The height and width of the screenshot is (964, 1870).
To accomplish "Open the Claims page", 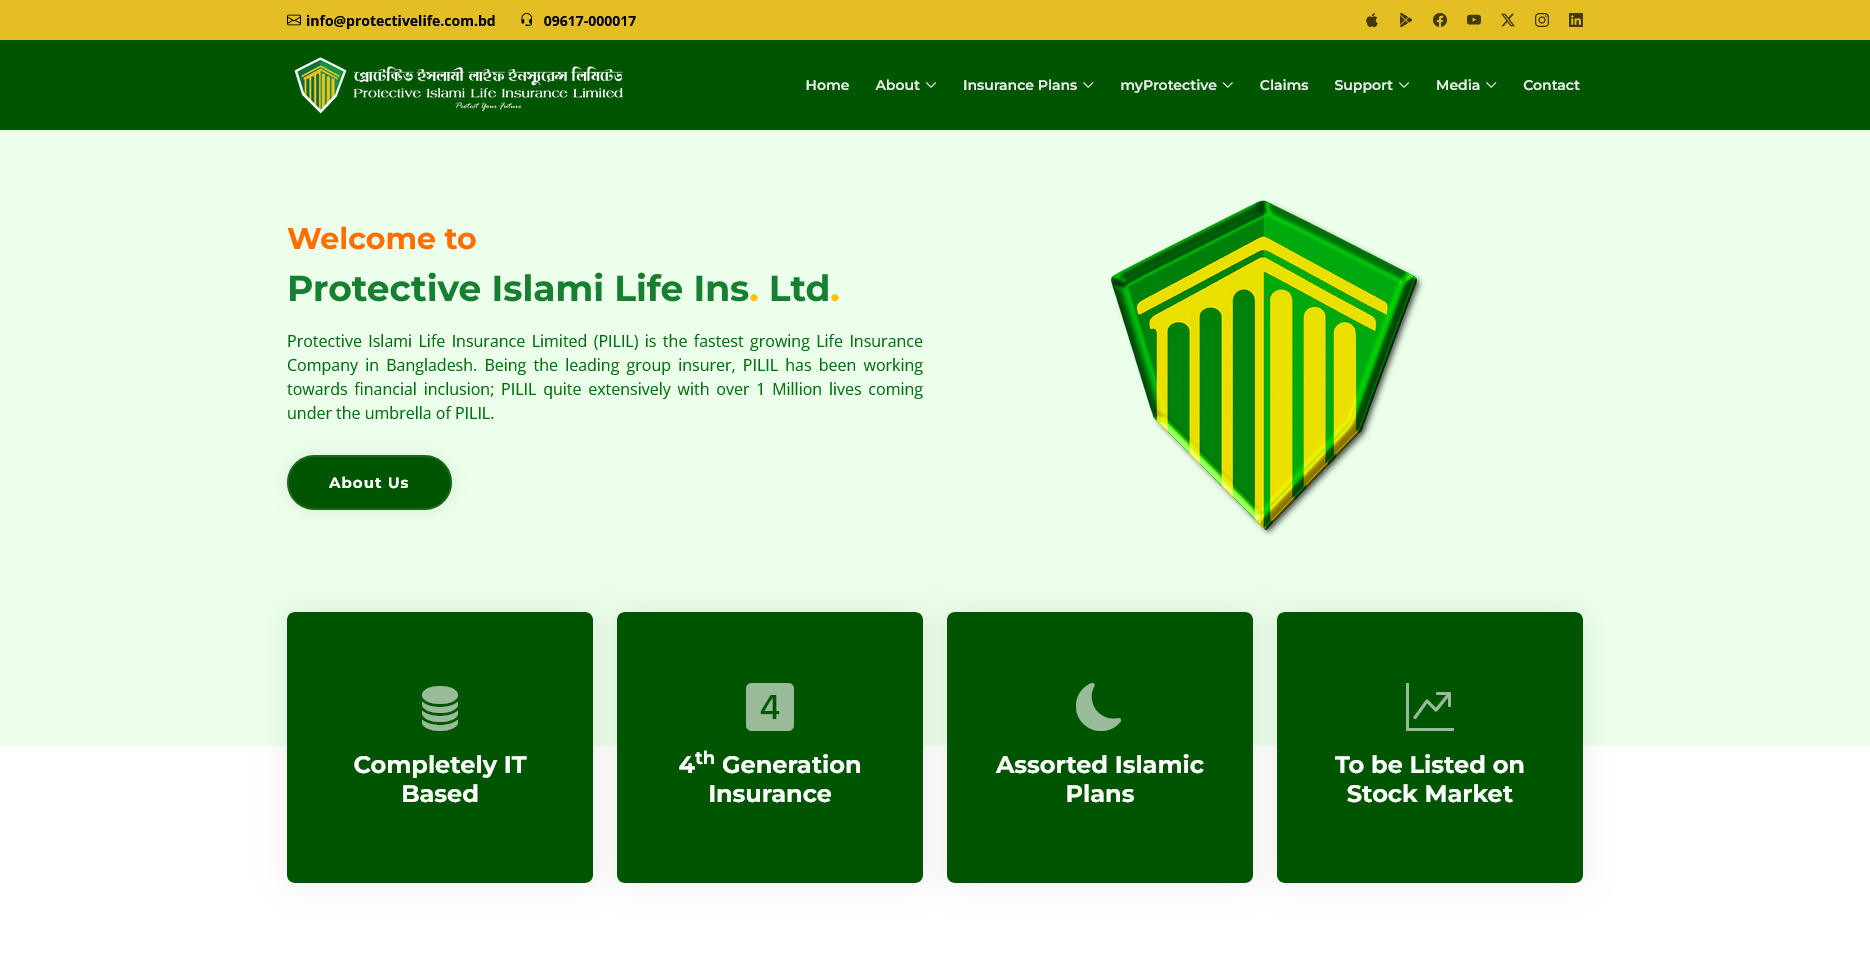I will pyautogui.click(x=1284, y=85).
